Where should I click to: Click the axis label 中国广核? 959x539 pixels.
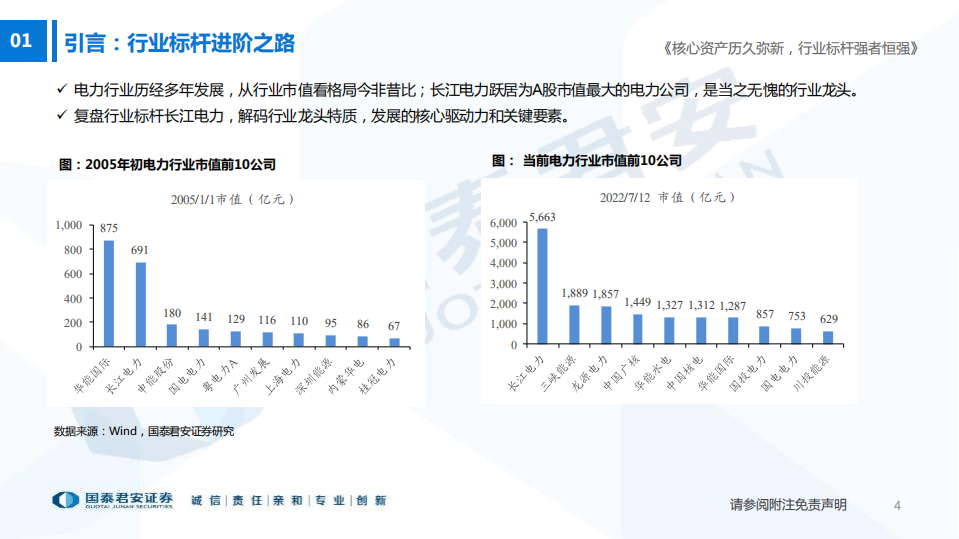pyautogui.click(x=621, y=373)
